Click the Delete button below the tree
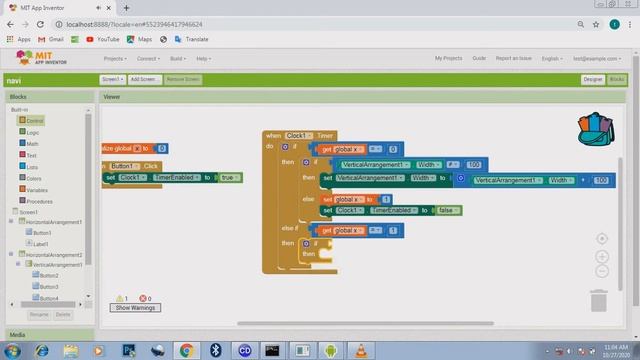Viewport: 640px width, 360px height. 63,315
